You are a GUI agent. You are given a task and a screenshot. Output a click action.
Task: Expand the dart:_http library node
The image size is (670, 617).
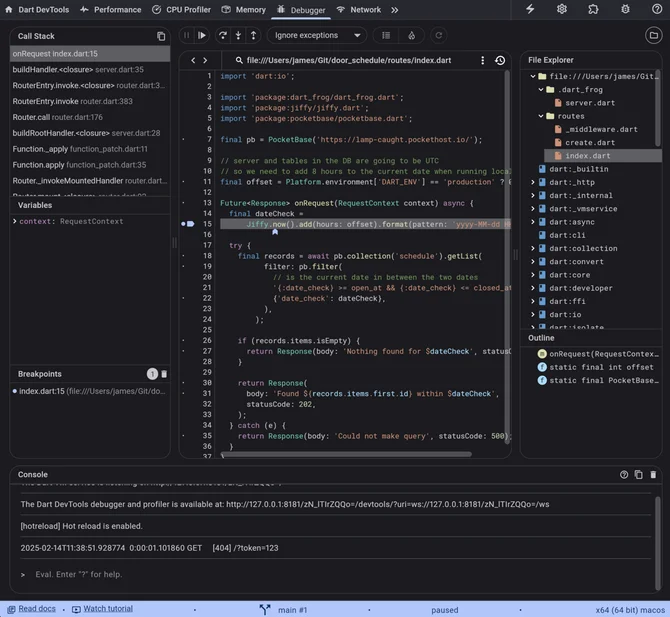[533, 182]
